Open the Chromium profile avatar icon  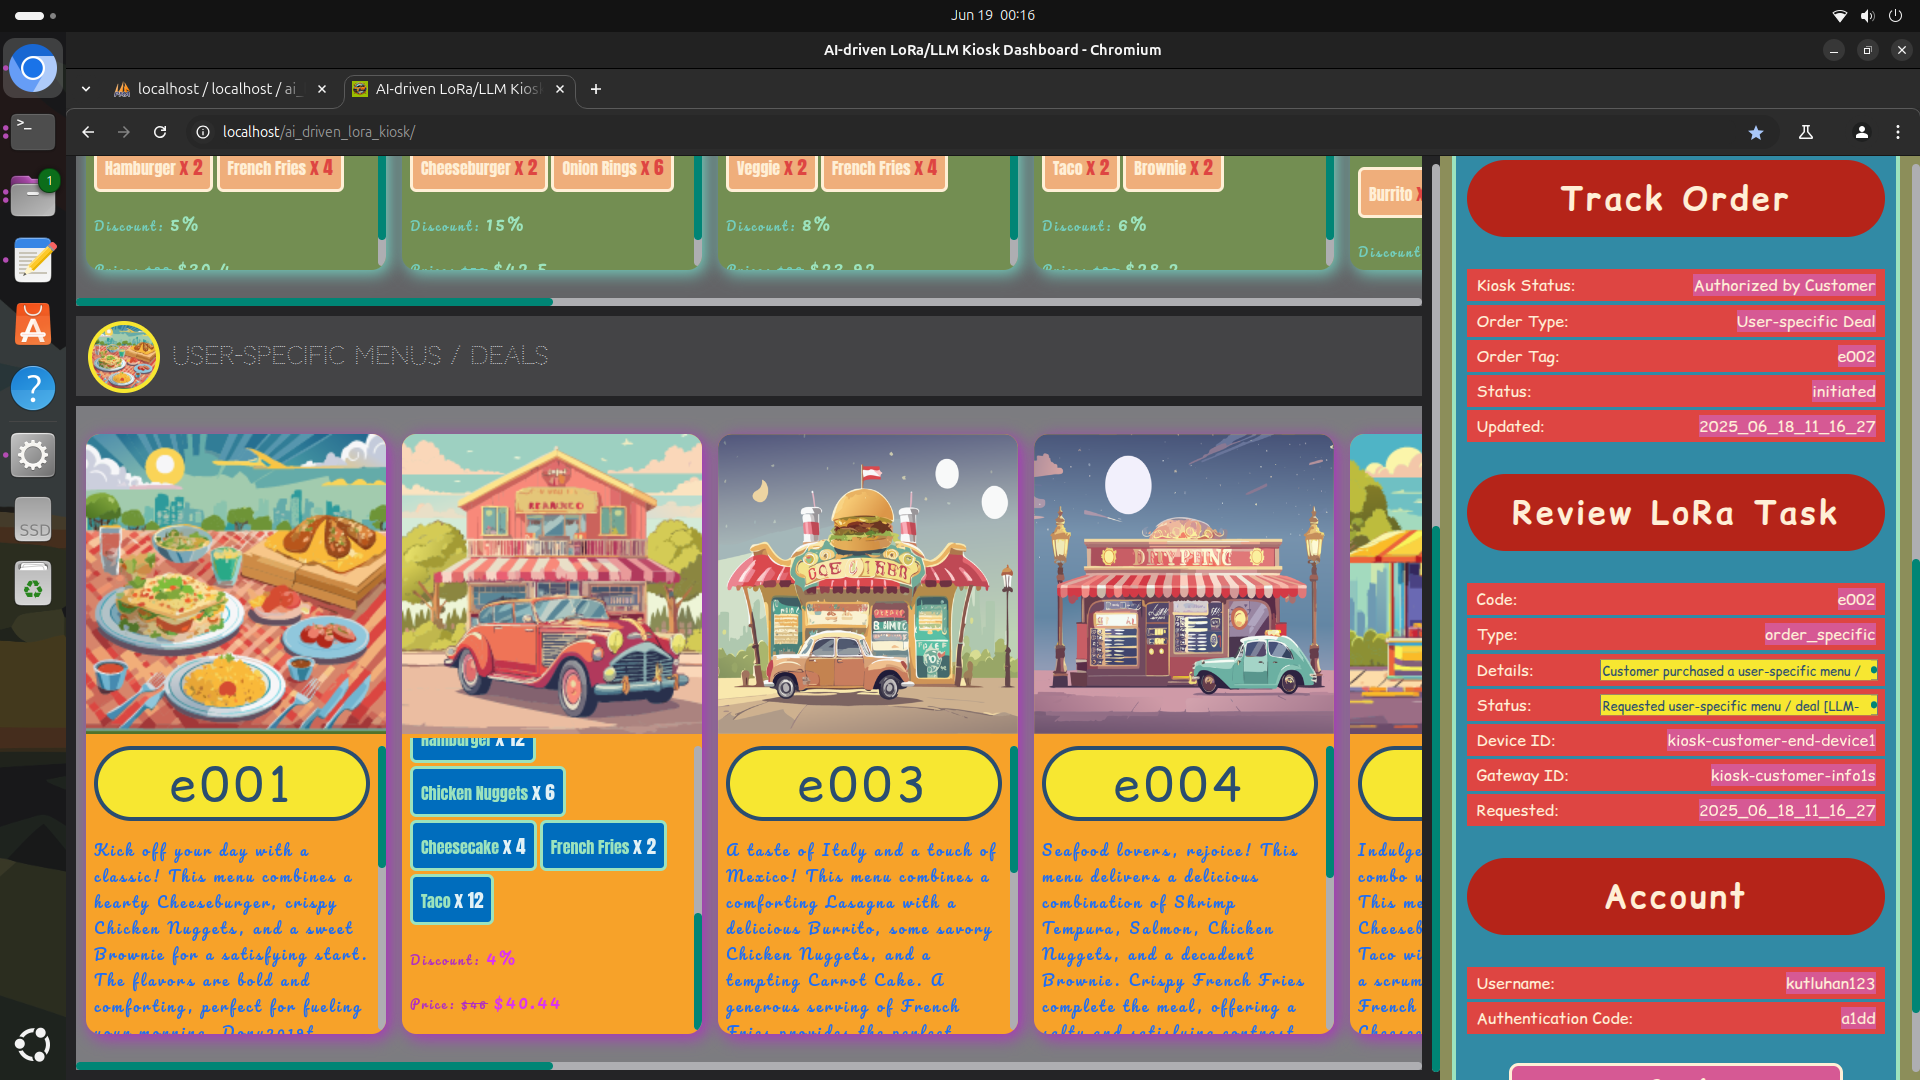(1861, 132)
